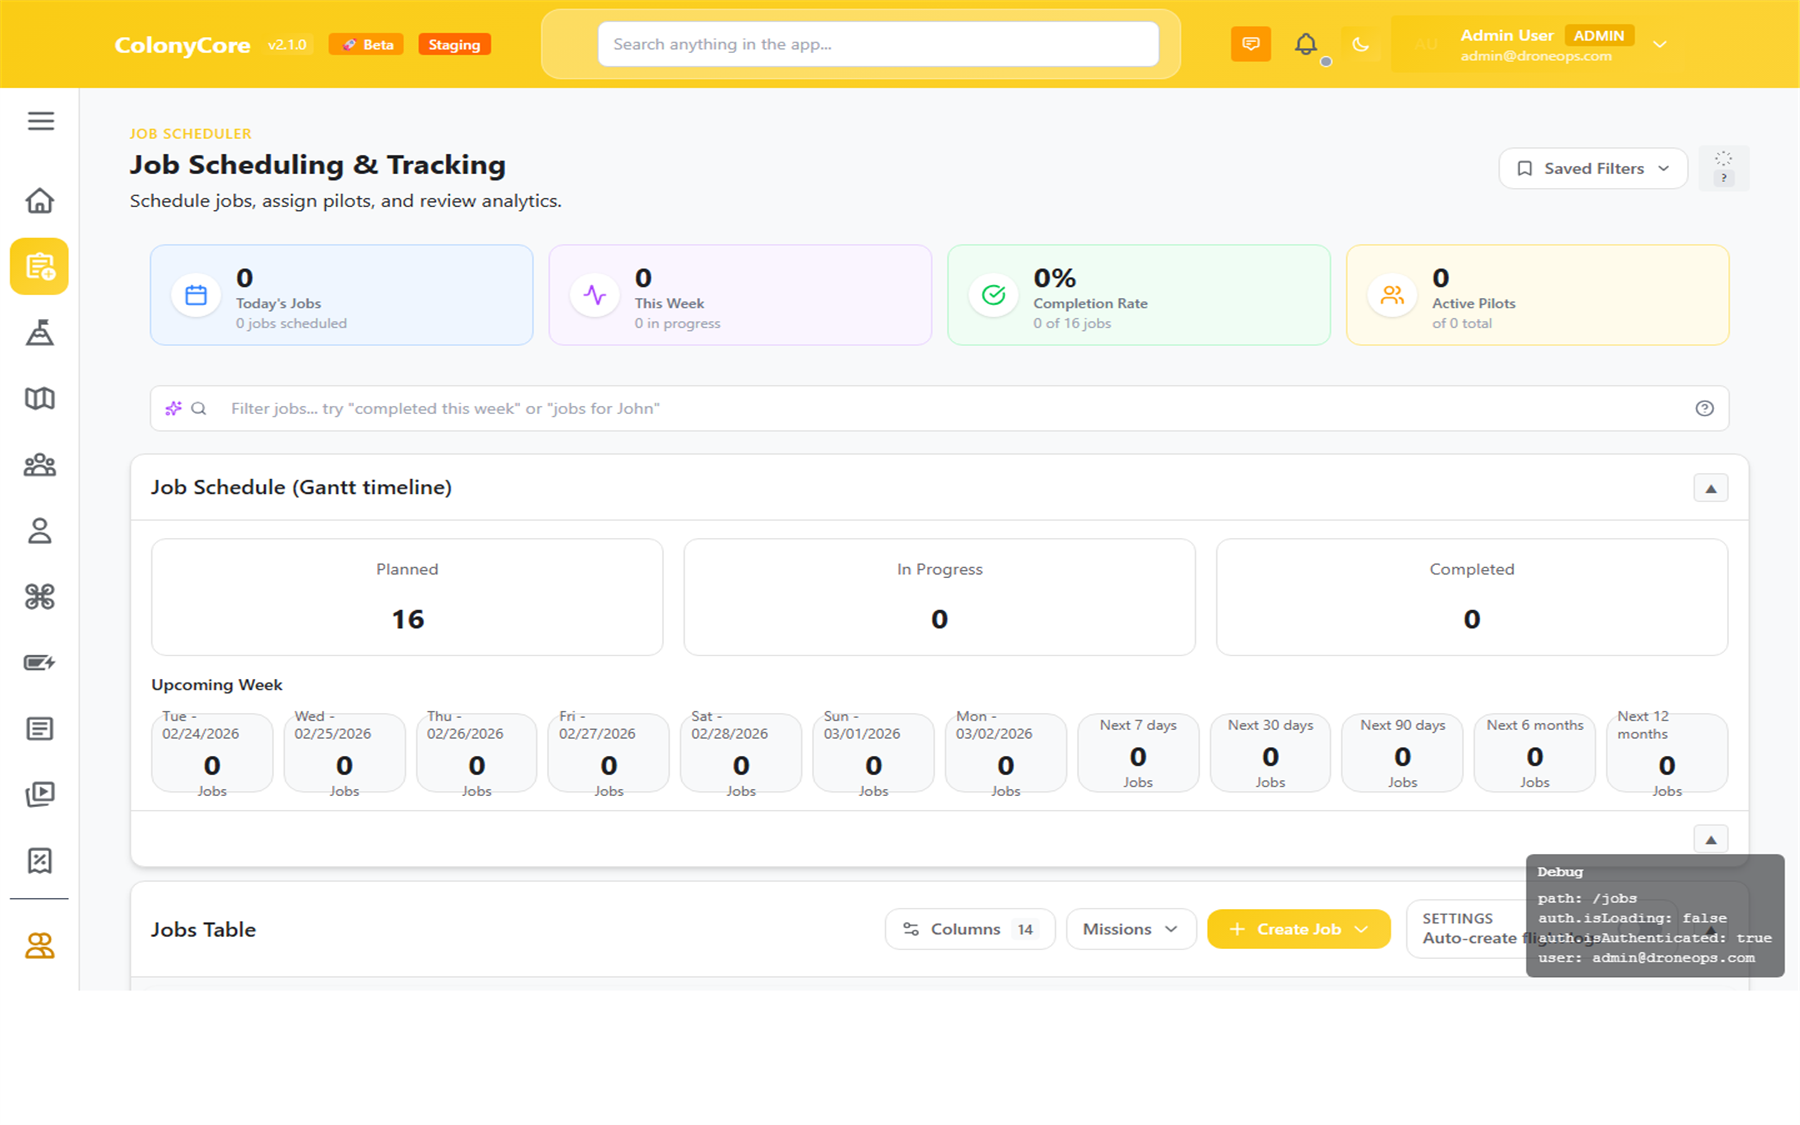1800x1125 pixels.
Task: Click the notifications bell in the top bar
Action: pyautogui.click(x=1305, y=44)
